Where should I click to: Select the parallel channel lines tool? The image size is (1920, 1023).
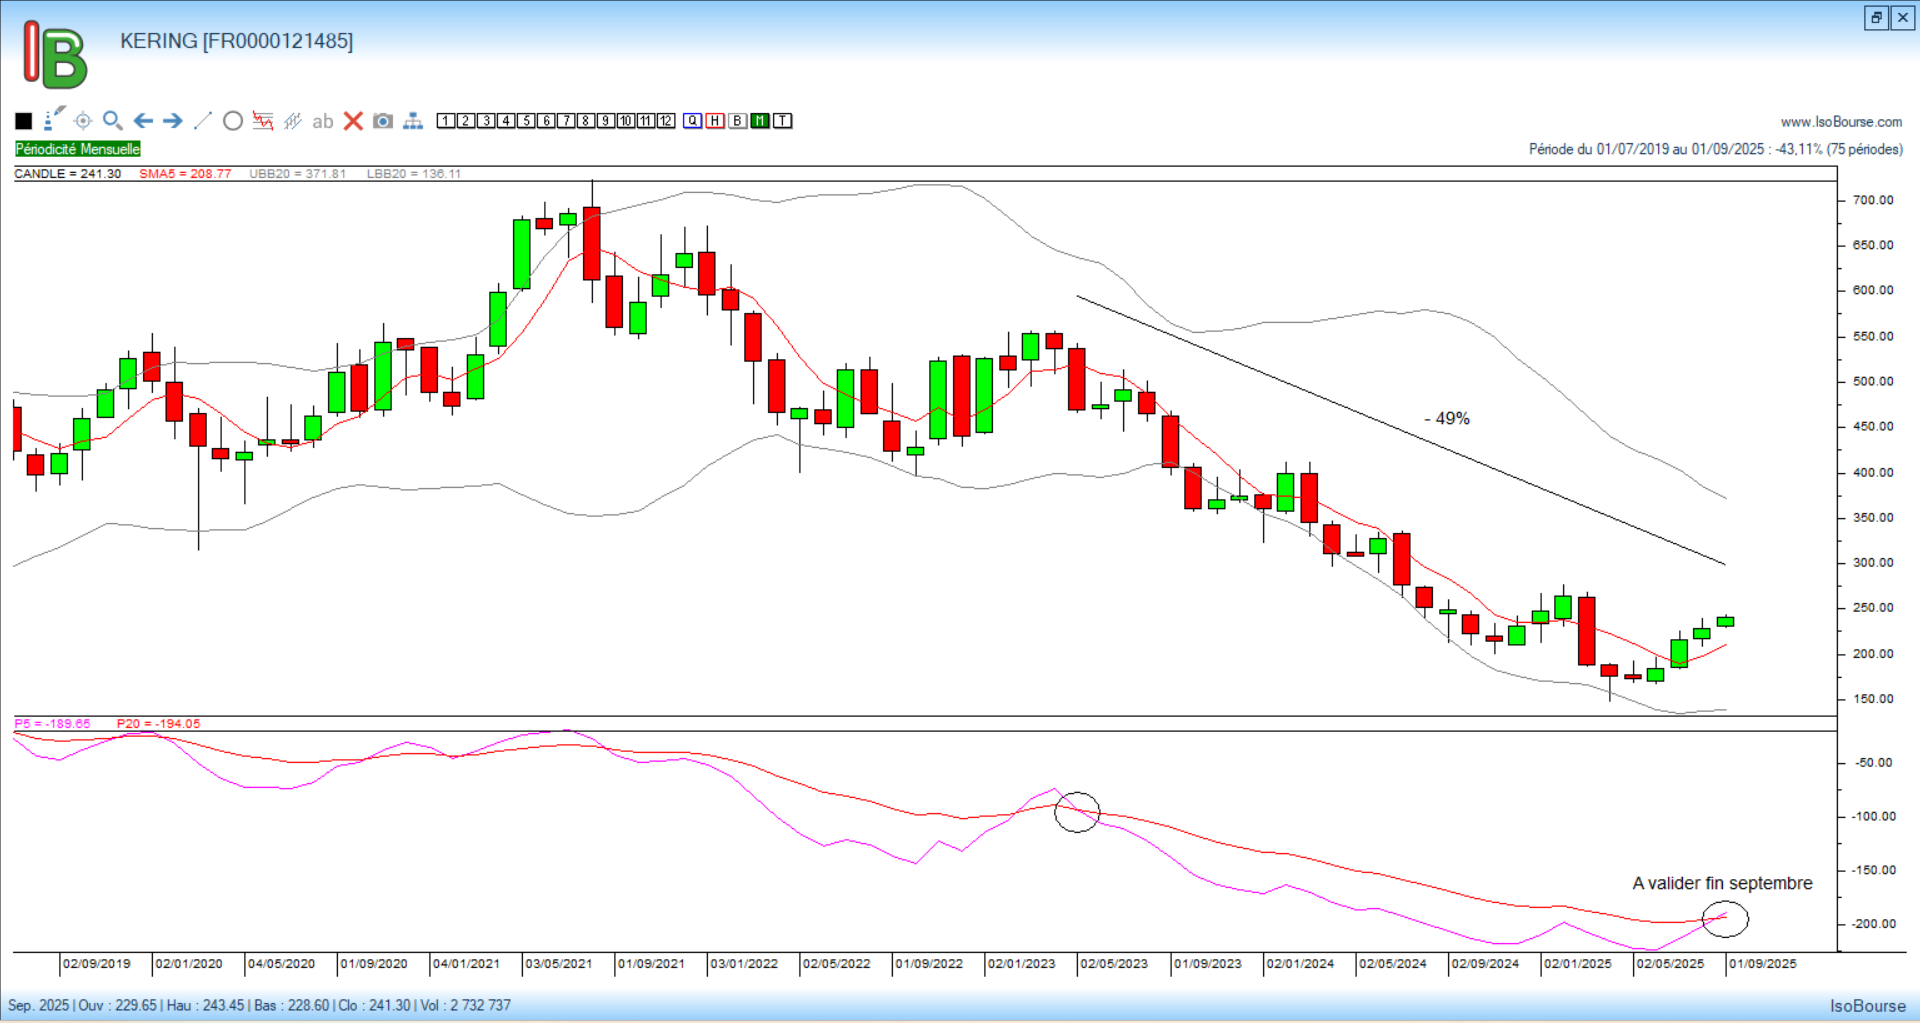click(292, 121)
